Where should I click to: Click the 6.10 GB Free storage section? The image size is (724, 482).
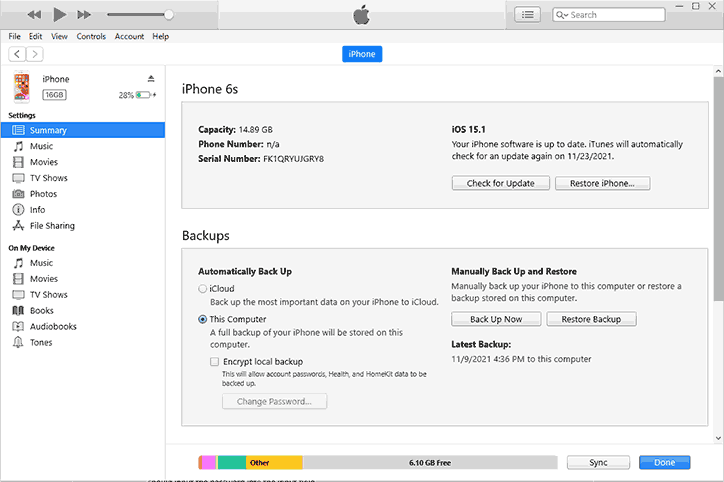pos(430,463)
